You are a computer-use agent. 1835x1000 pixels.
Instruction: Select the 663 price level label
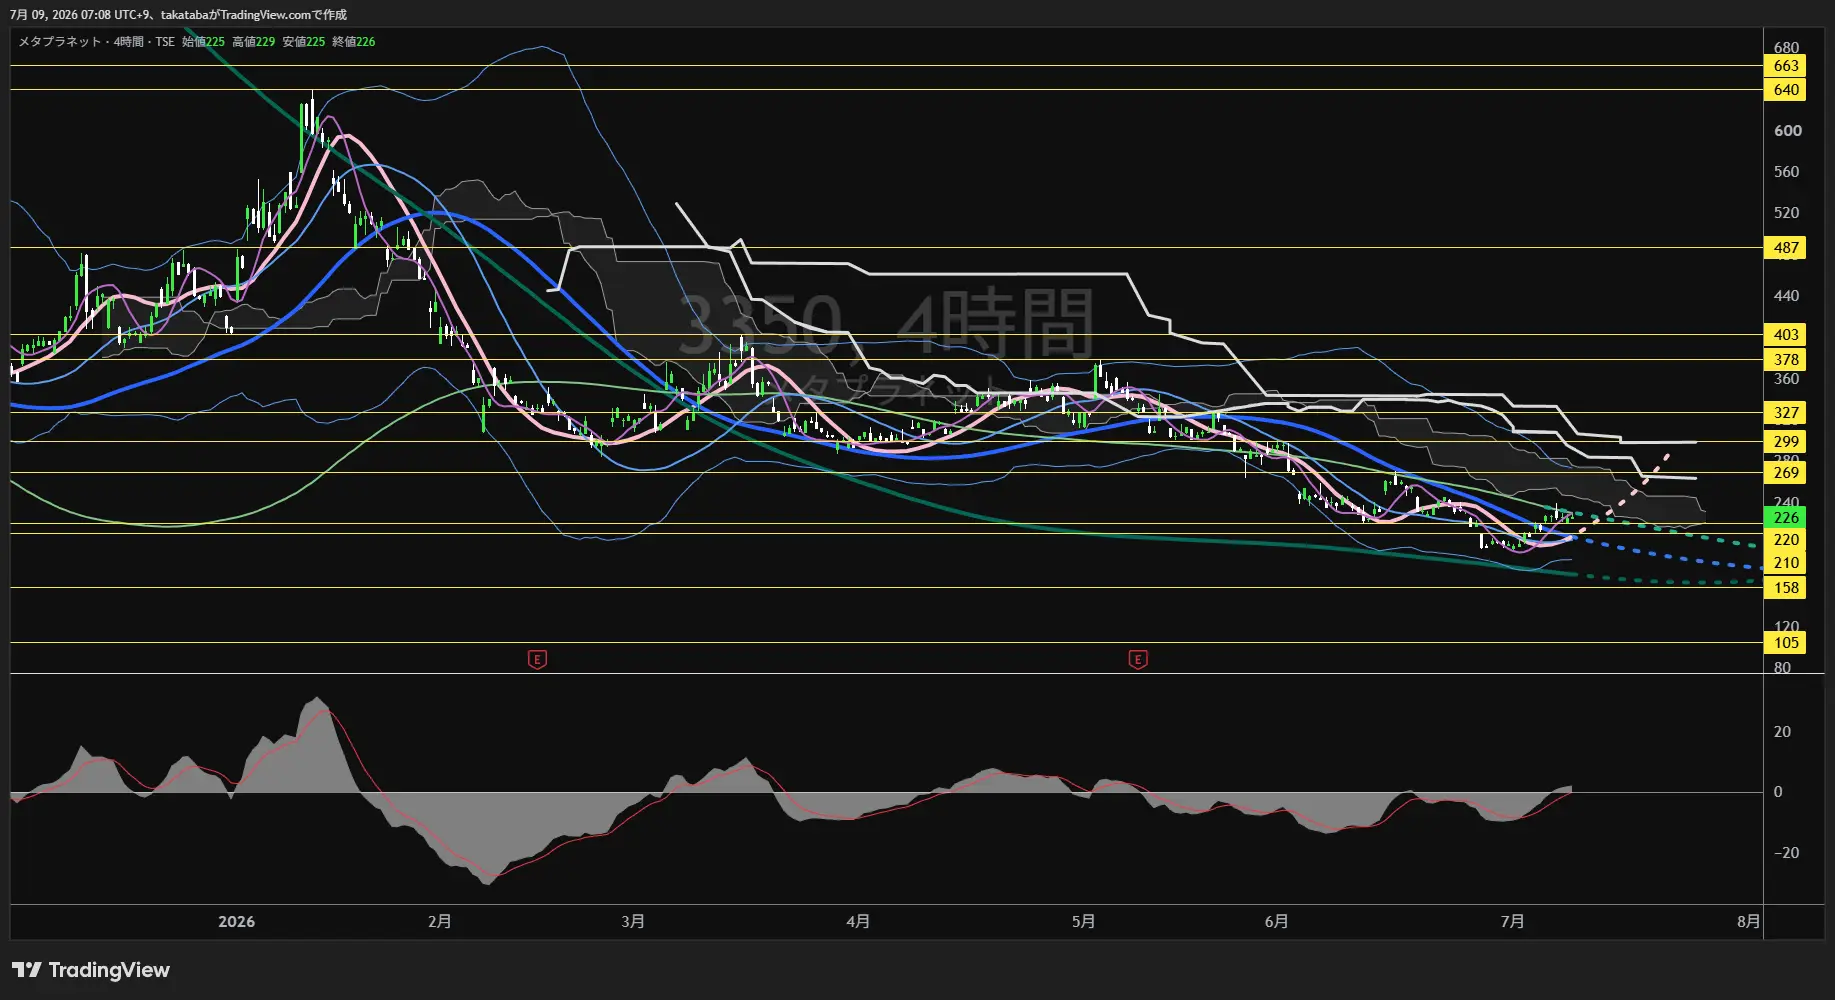(1785, 66)
